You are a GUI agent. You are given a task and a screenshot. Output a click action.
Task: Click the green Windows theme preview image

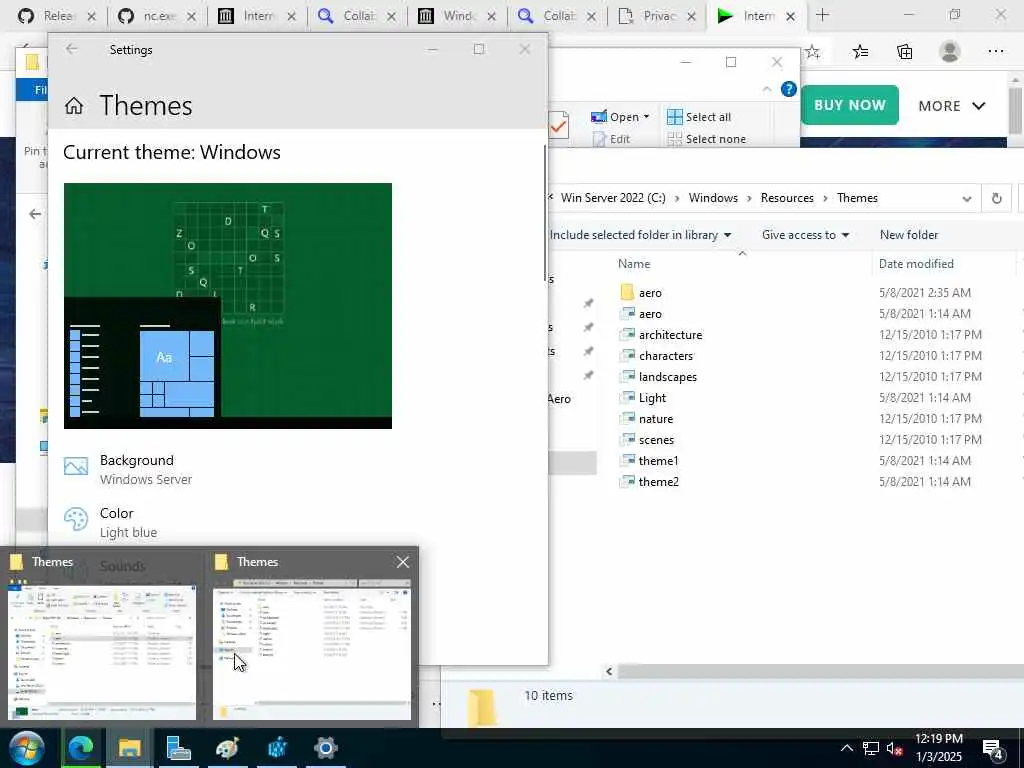point(228,306)
